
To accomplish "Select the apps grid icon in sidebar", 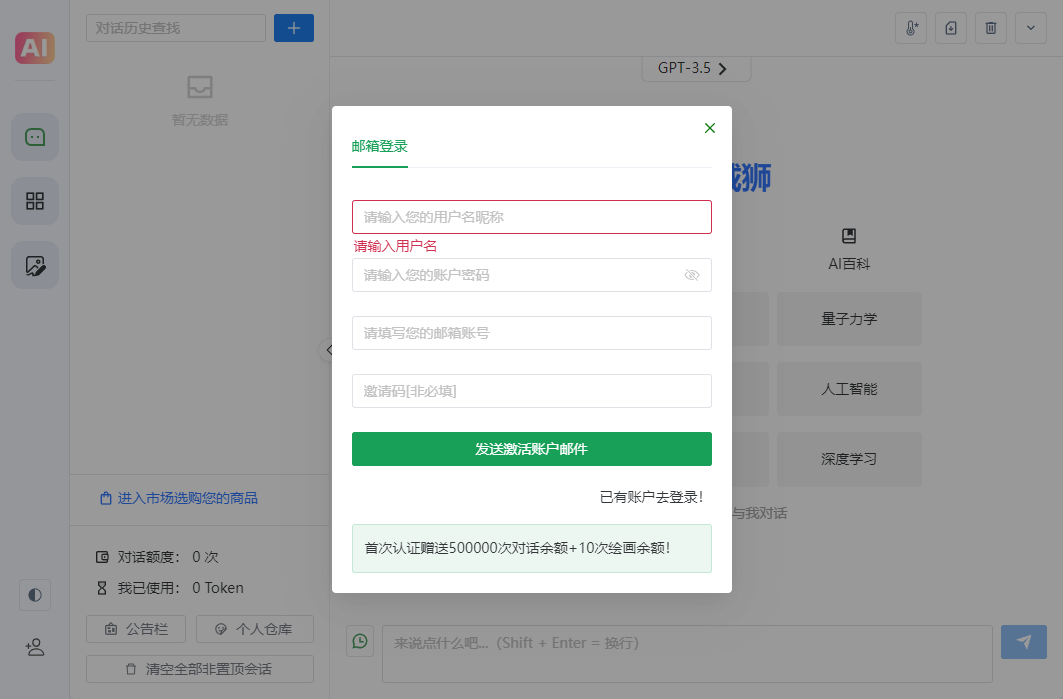I will click(34, 201).
